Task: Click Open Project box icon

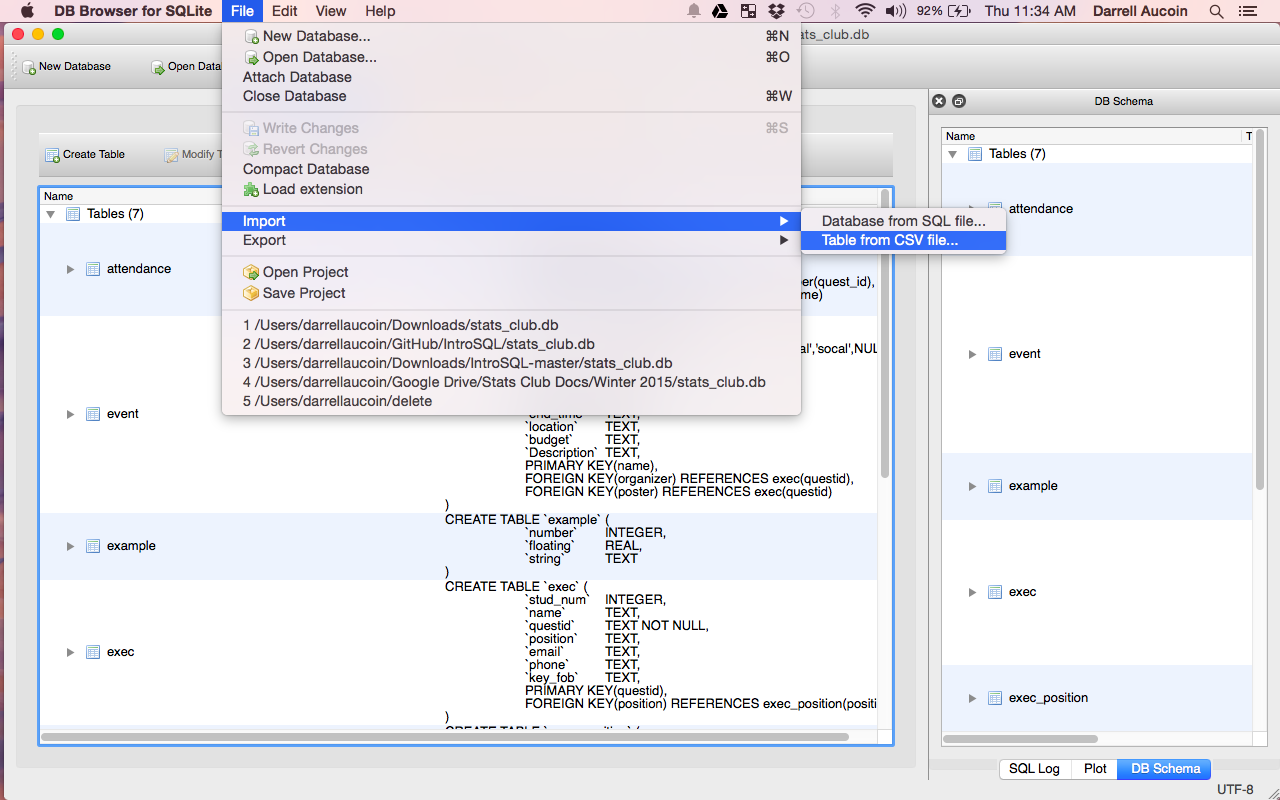Action: [252, 272]
